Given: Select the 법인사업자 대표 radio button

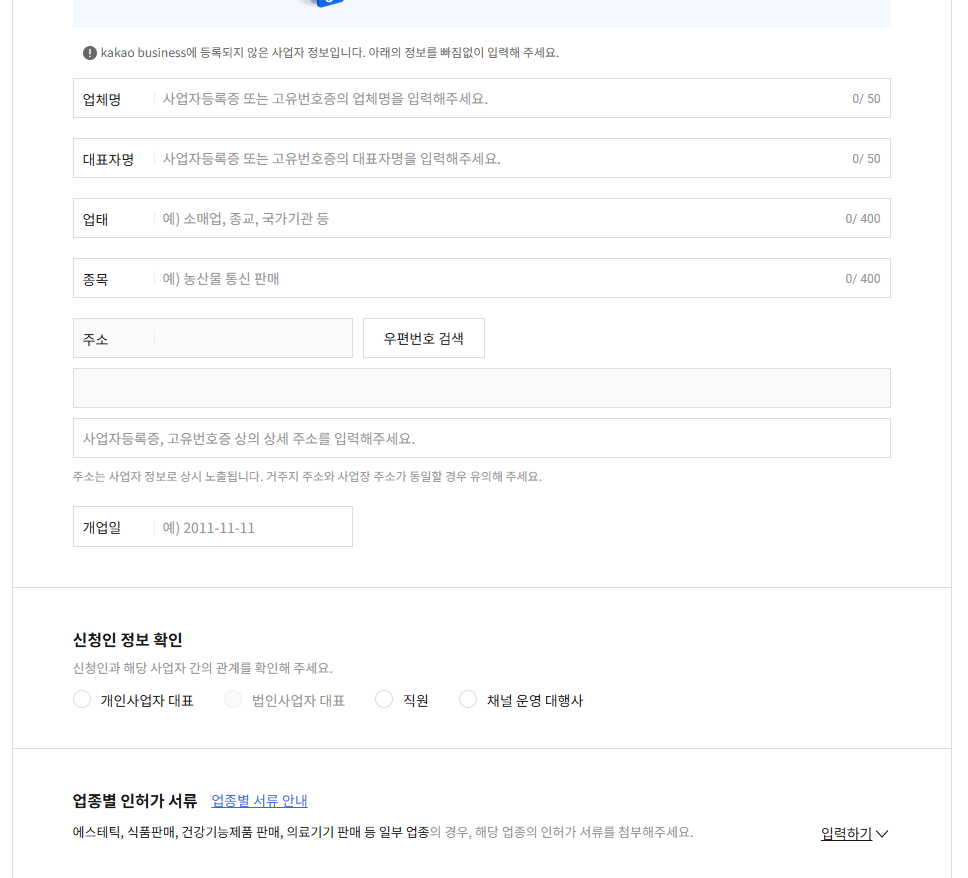Looking at the screenshot, I should [233, 700].
